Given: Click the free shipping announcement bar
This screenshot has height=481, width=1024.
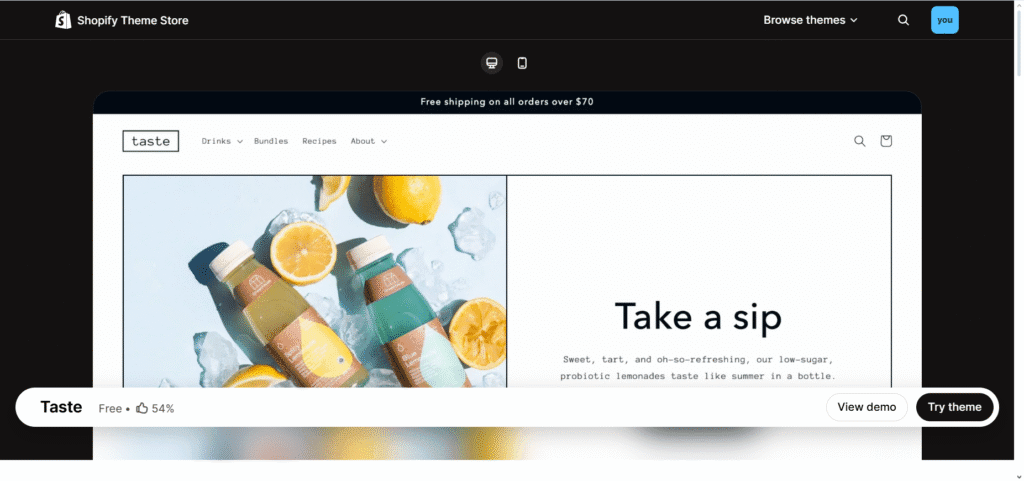Looking at the screenshot, I should tap(507, 102).
